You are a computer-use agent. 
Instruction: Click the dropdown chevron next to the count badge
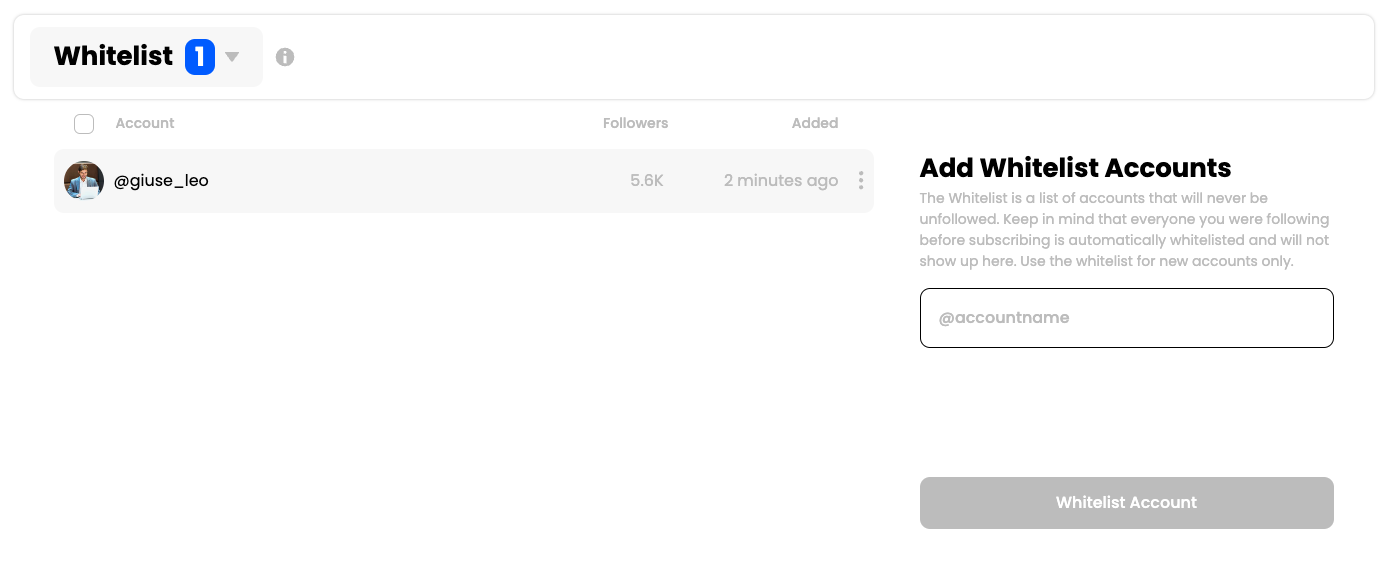tap(231, 57)
